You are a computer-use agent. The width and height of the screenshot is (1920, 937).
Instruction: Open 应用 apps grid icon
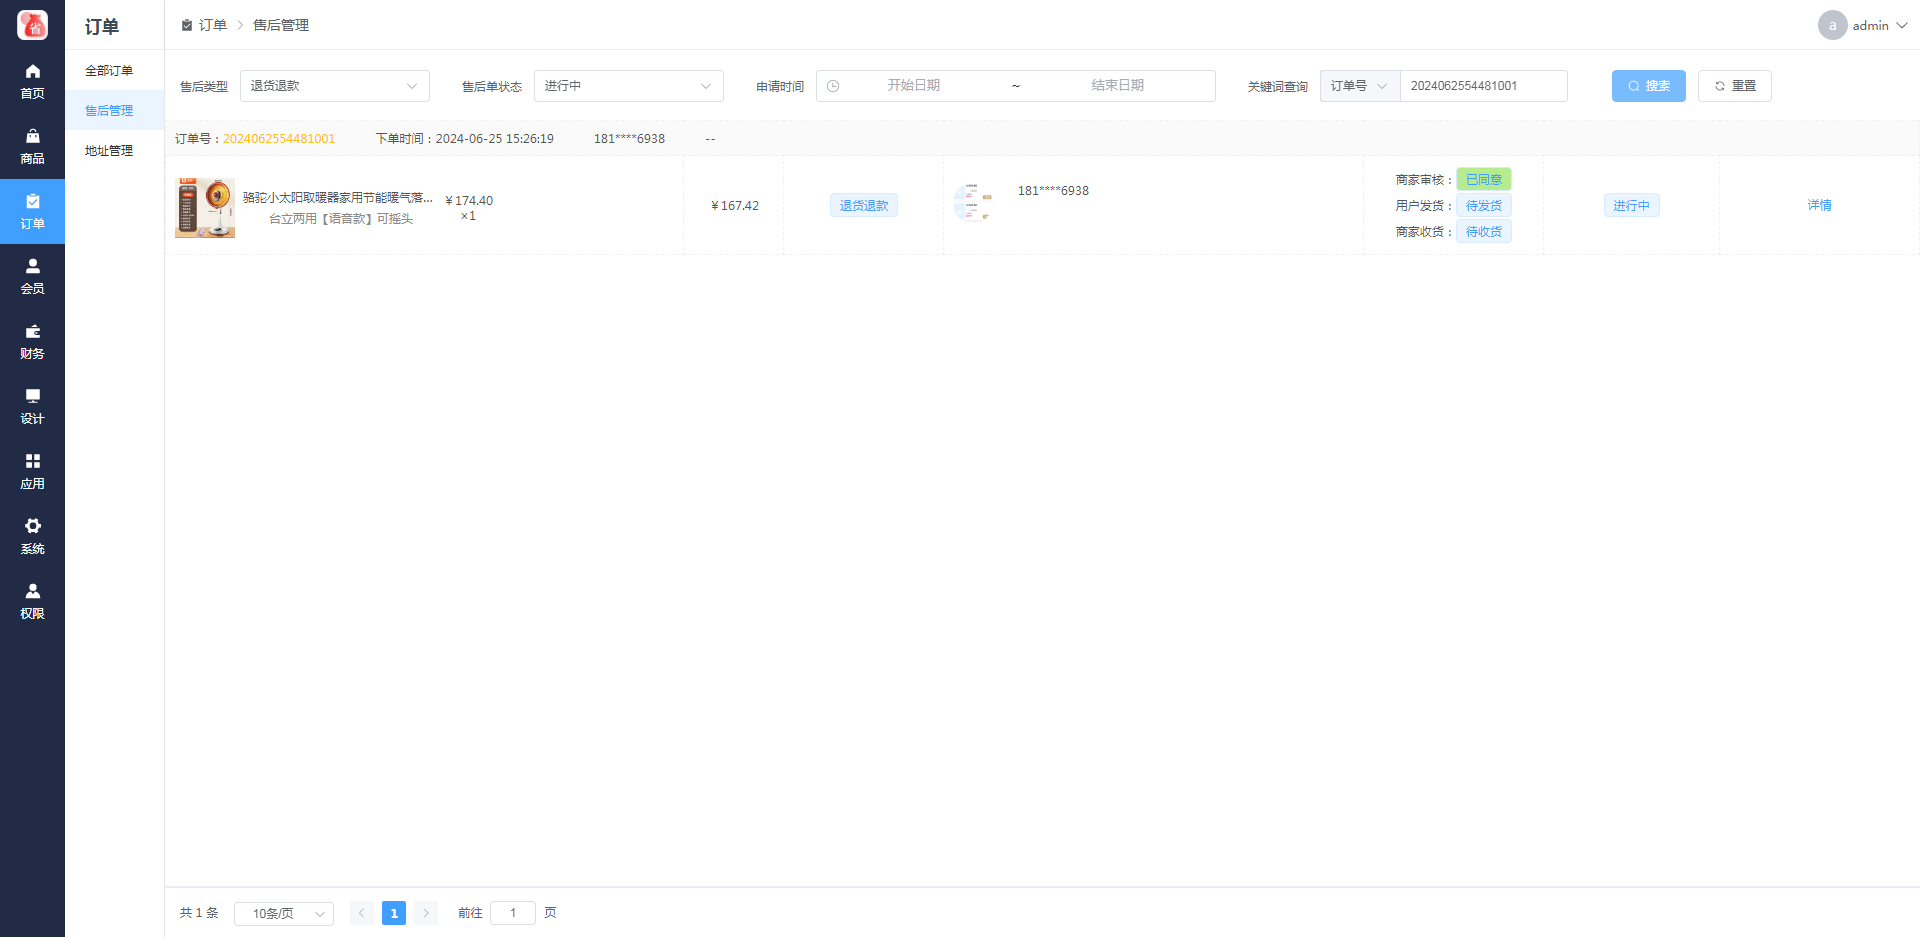coord(32,462)
